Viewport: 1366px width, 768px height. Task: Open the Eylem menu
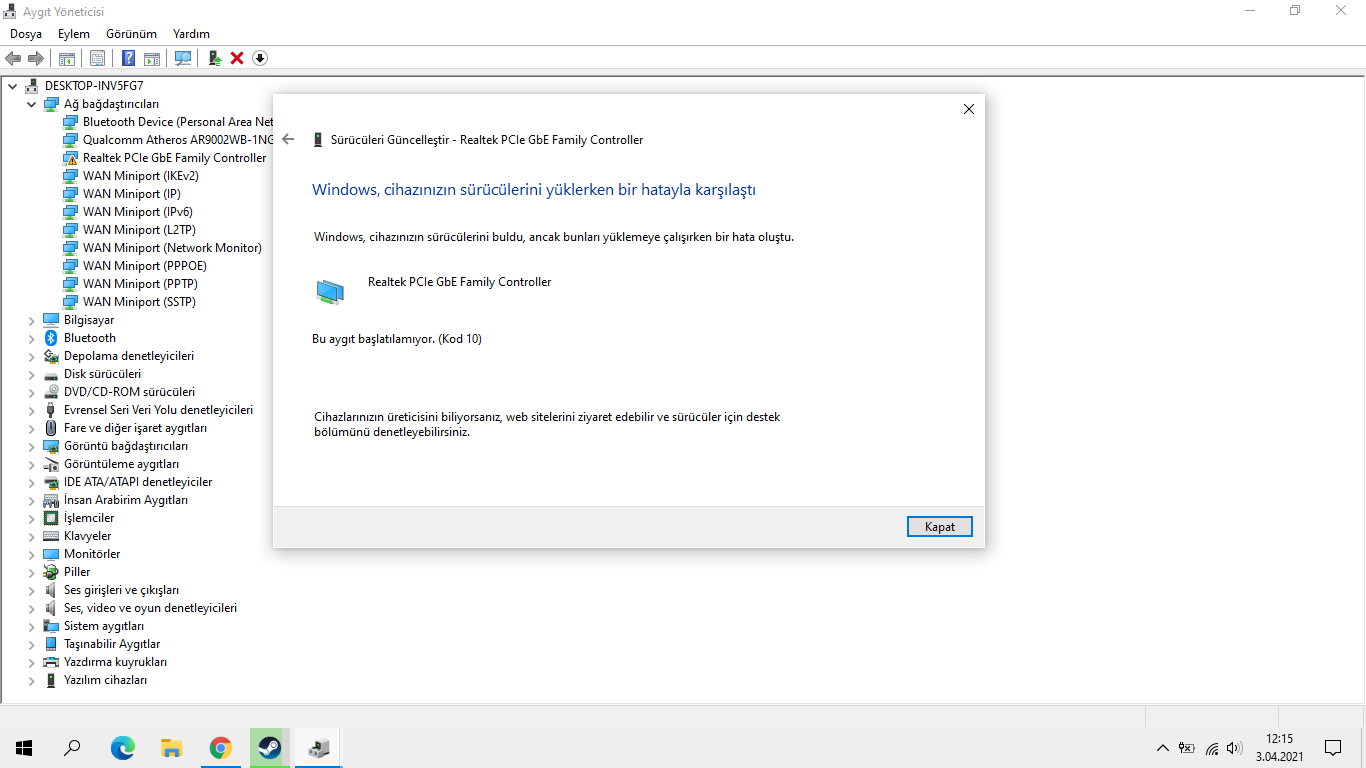click(74, 34)
